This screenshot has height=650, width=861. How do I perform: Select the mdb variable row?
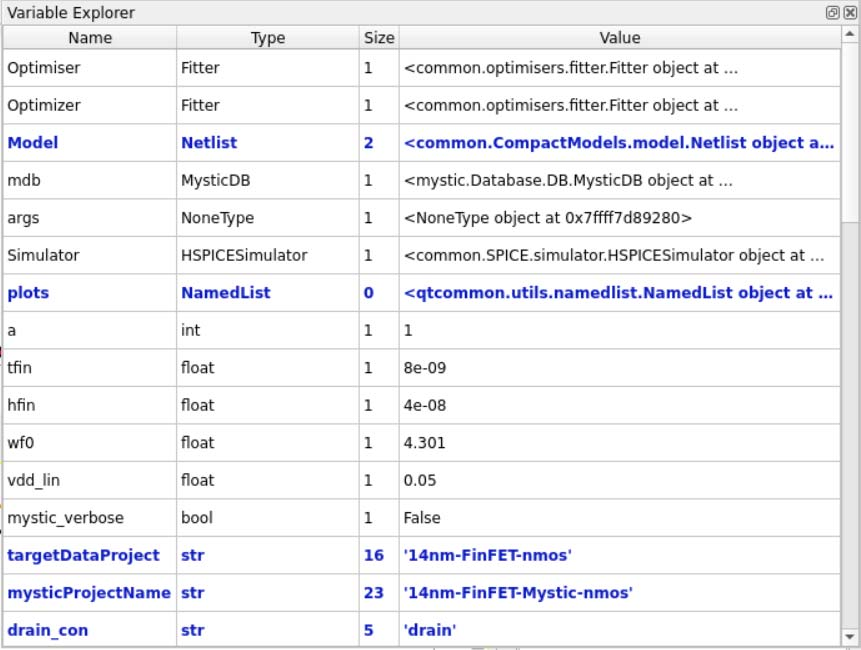click(x=23, y=181)
